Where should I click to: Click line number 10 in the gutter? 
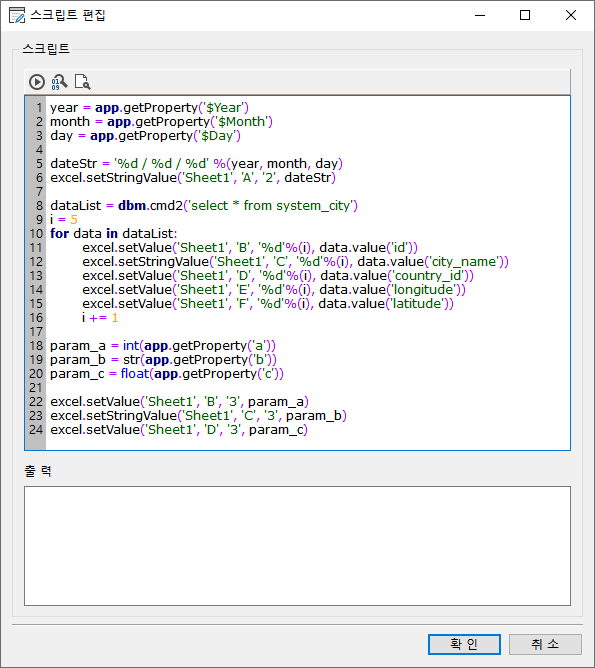point(36,234)
